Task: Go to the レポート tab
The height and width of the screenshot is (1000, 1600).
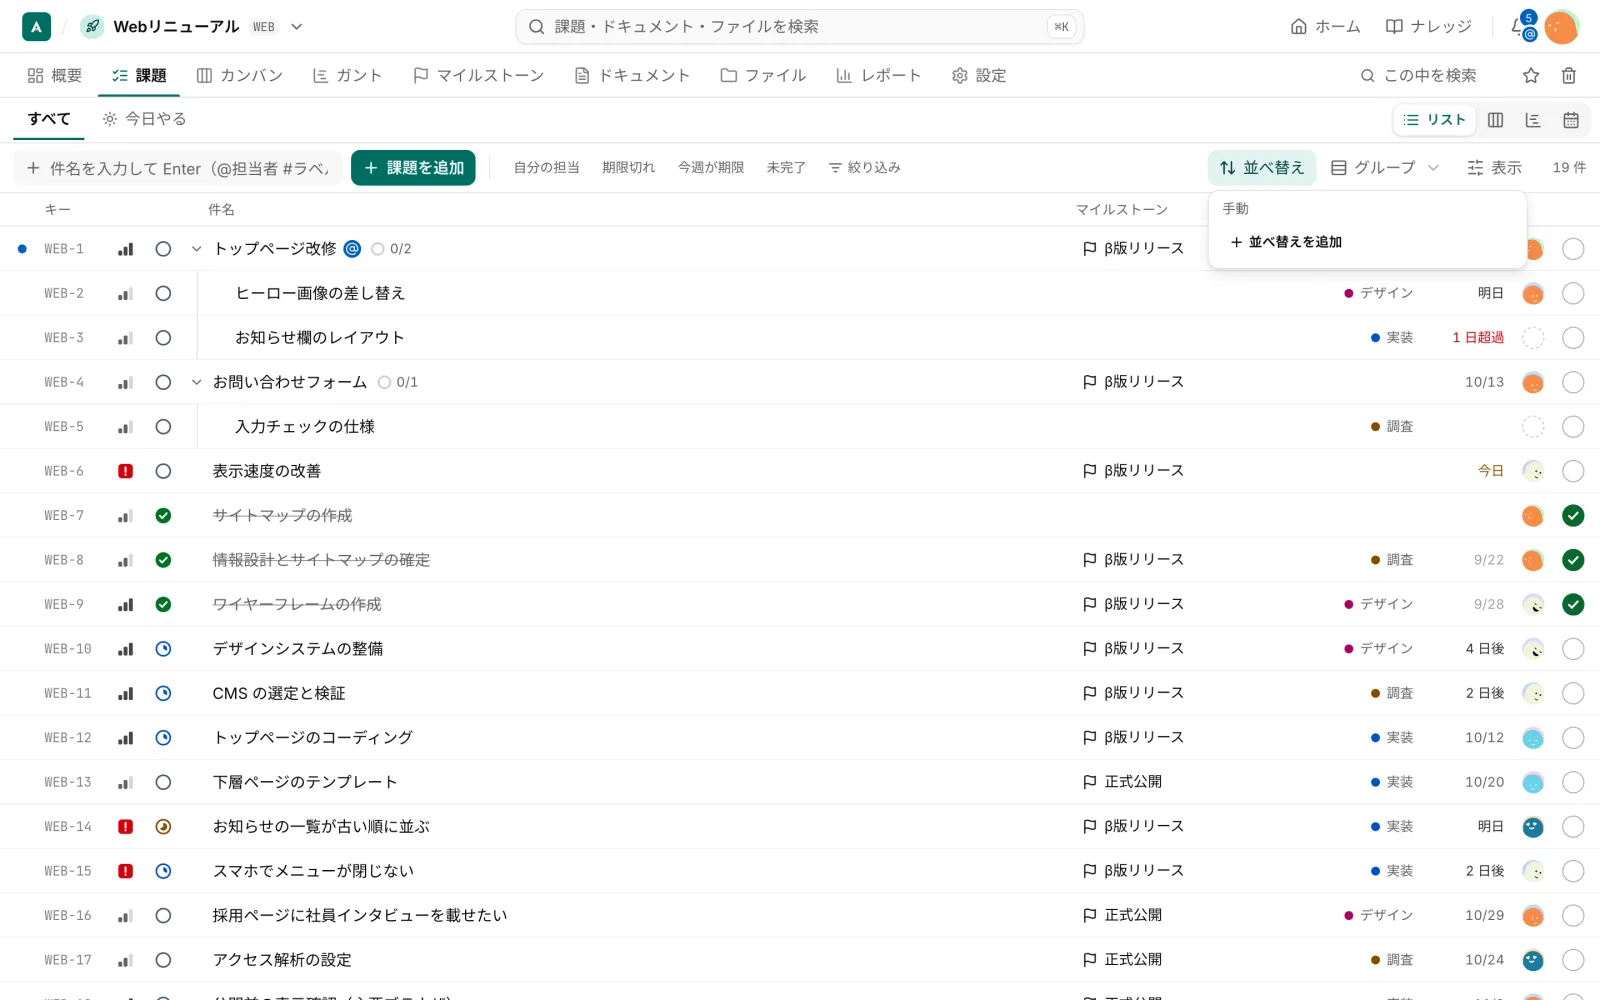Action: 878,75
